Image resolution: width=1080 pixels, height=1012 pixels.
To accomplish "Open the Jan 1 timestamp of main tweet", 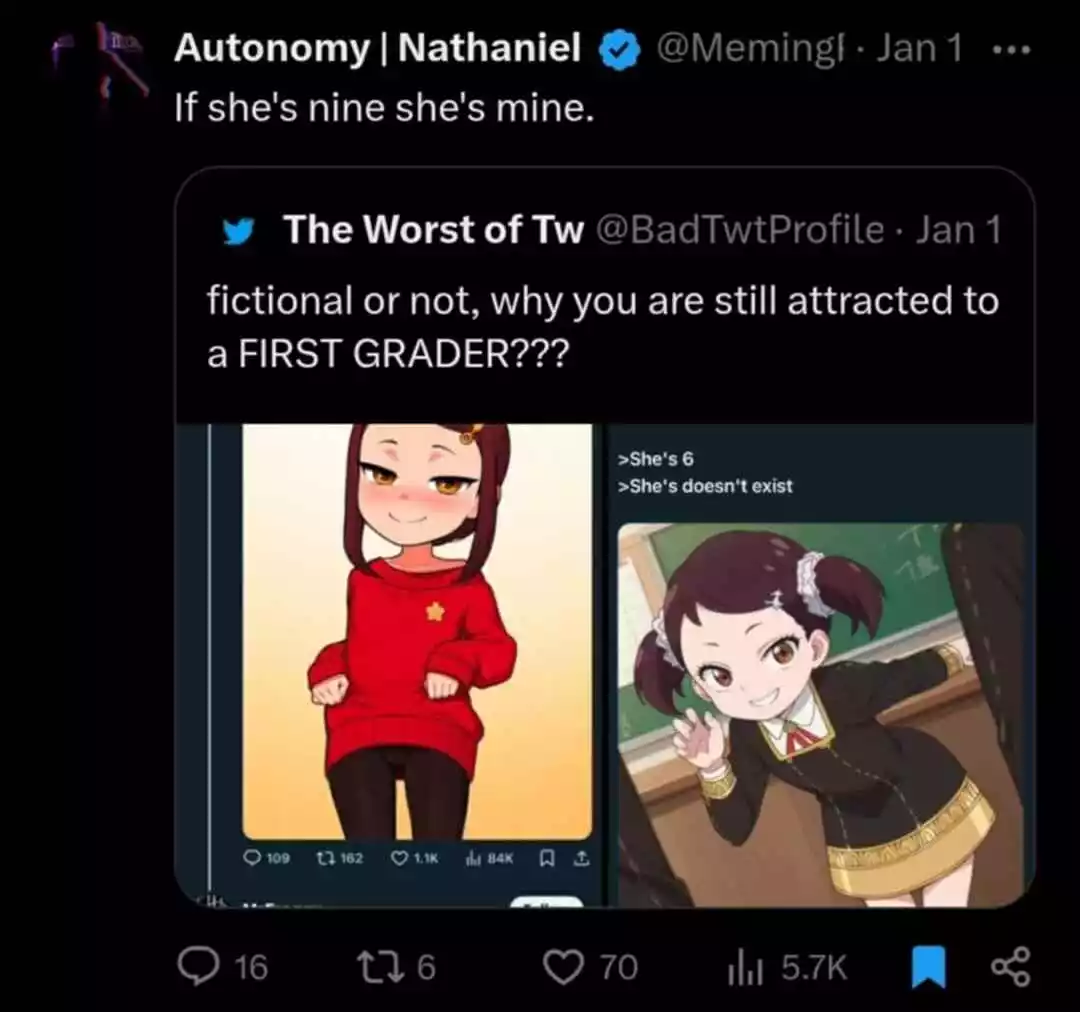I will tap(918, 48).
